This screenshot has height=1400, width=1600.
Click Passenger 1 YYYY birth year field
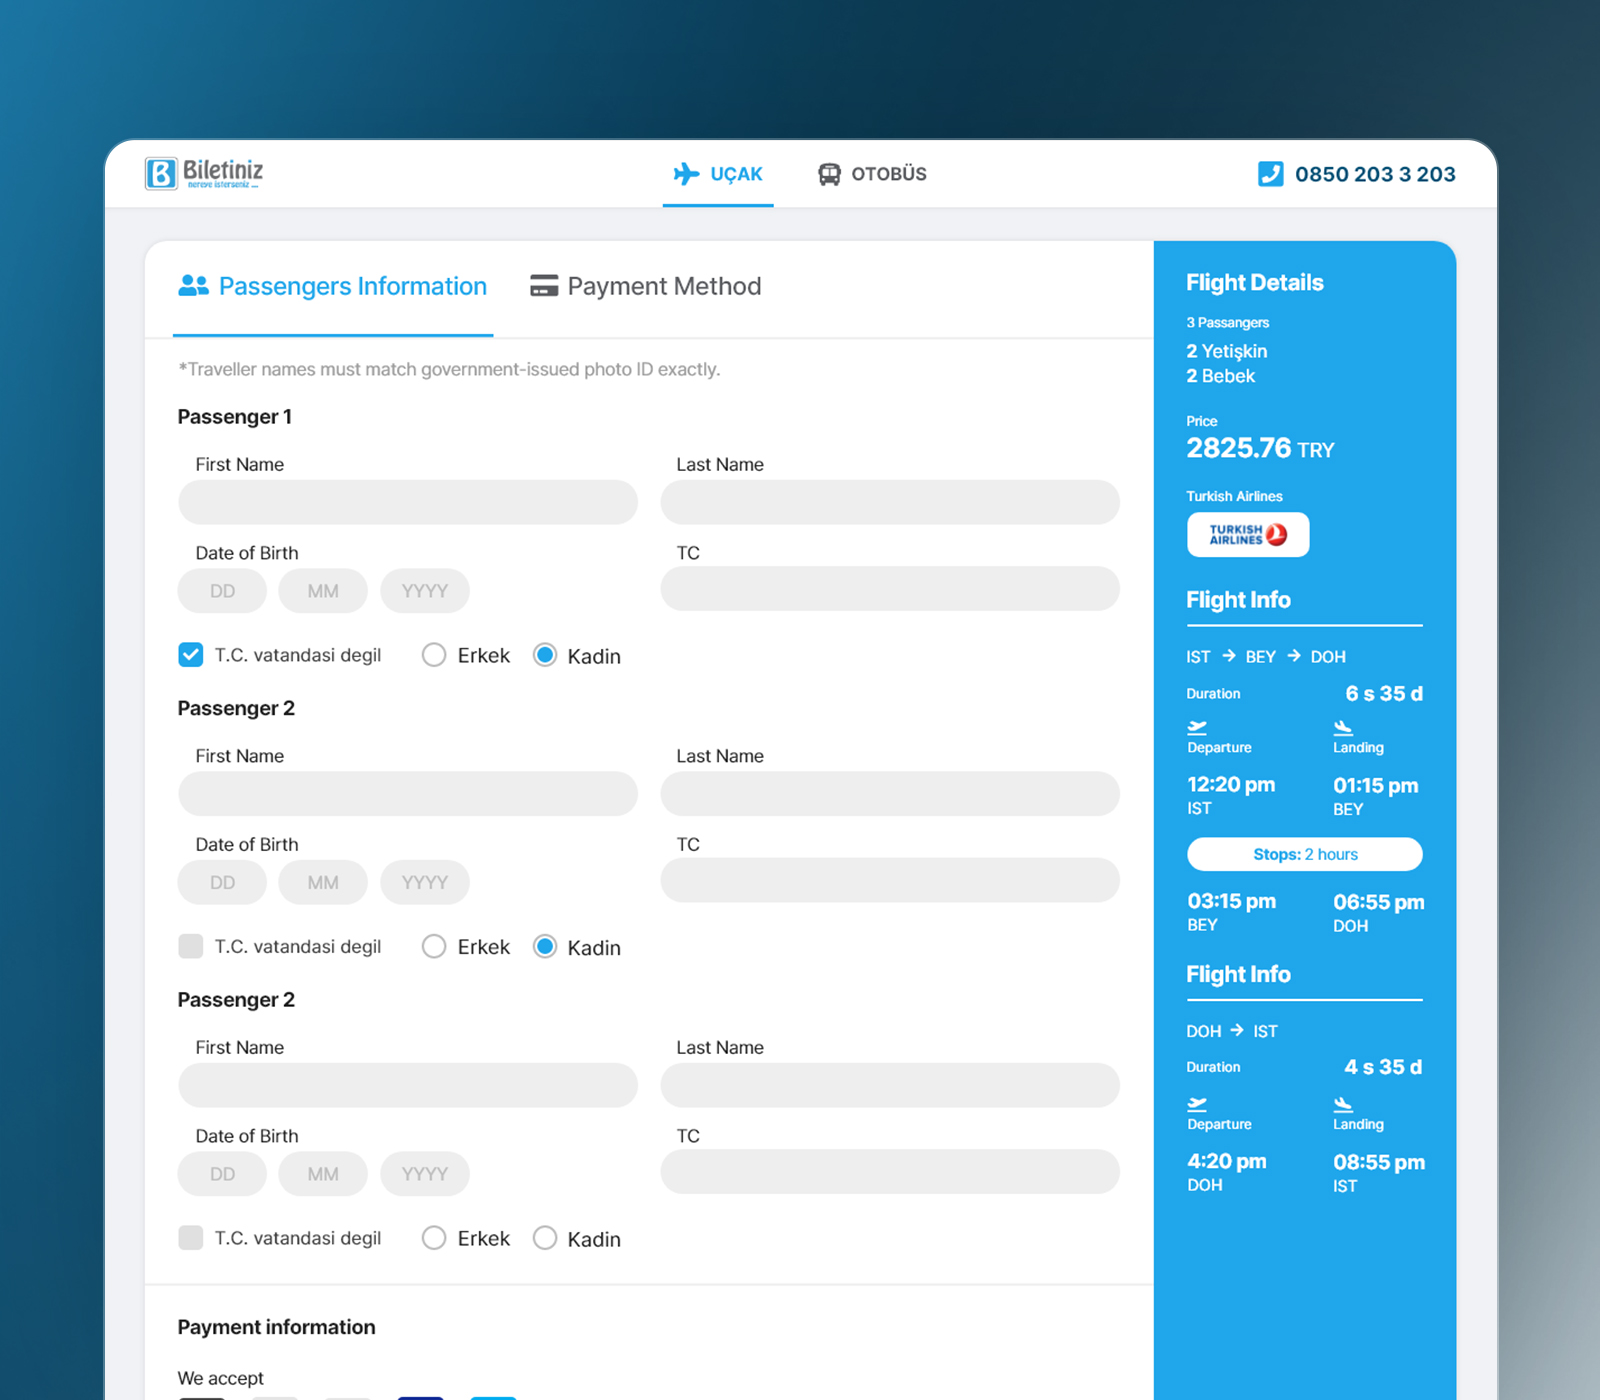[425, 591]
